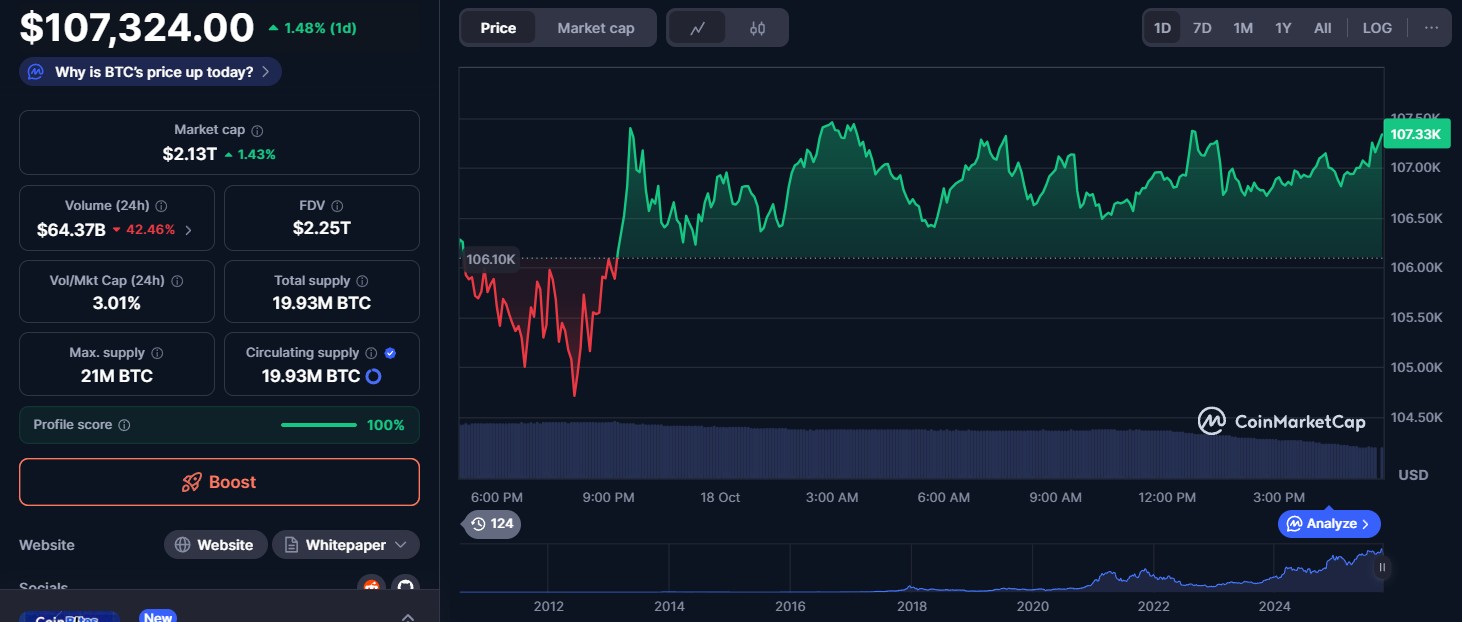The height and width of the screenshot is (622, 1462).
Task: Click the Boost button
Action: click(x=219, y=482)
